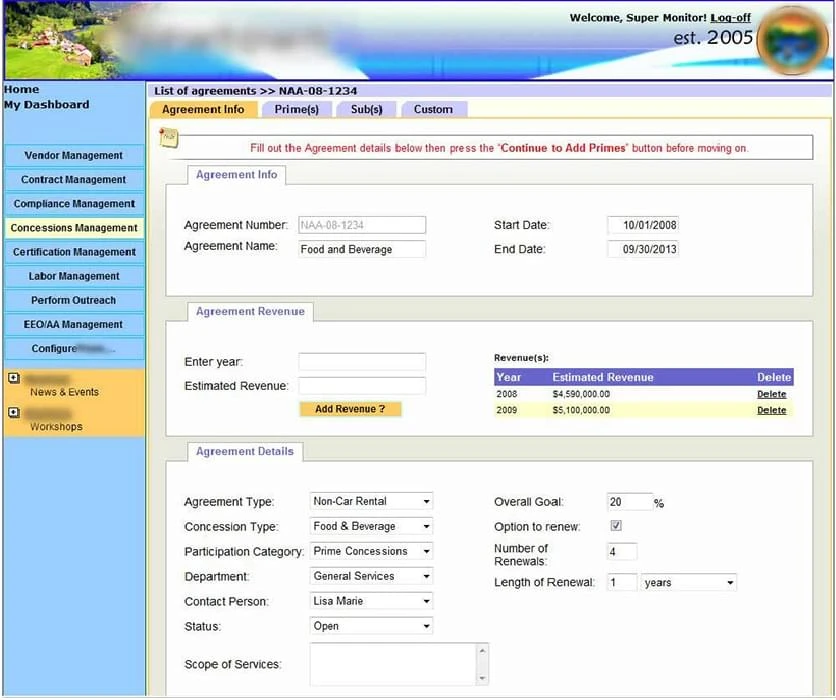Viewport: 836px width, 700px height.
Task: Focus the Length of Renewal number field
Action: (622, 582)
